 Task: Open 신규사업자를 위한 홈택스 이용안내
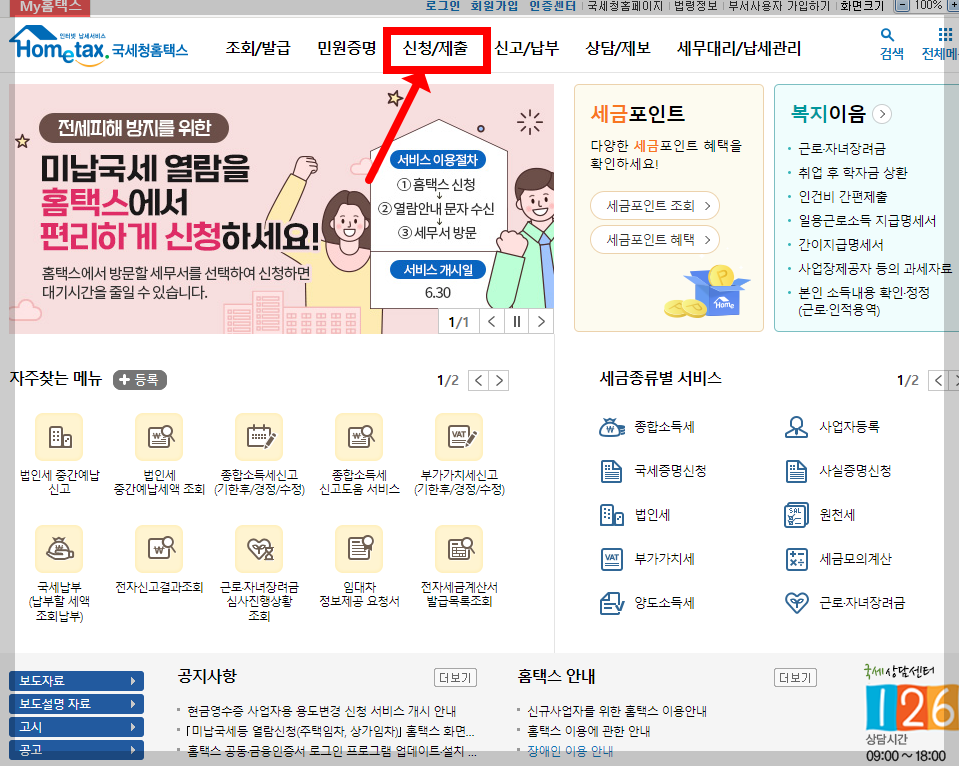pos(617,711)
